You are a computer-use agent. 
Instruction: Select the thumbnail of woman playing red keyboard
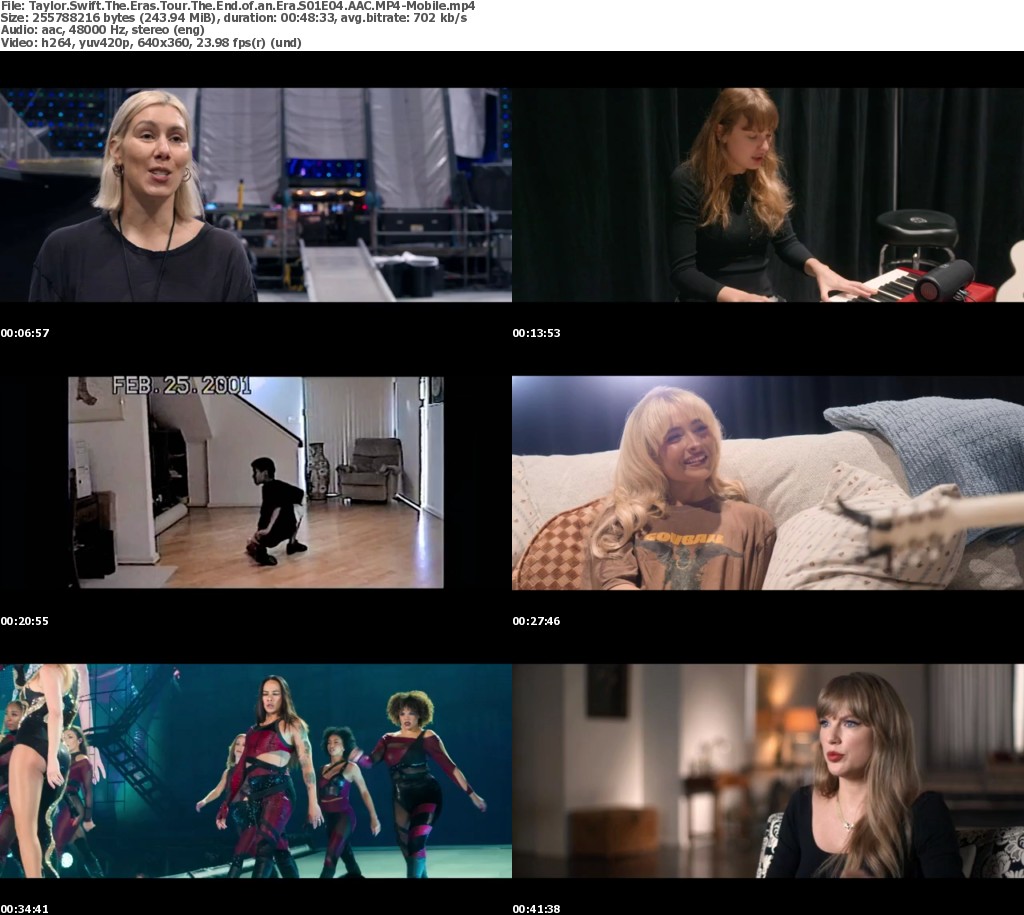(x=768, y=194)
